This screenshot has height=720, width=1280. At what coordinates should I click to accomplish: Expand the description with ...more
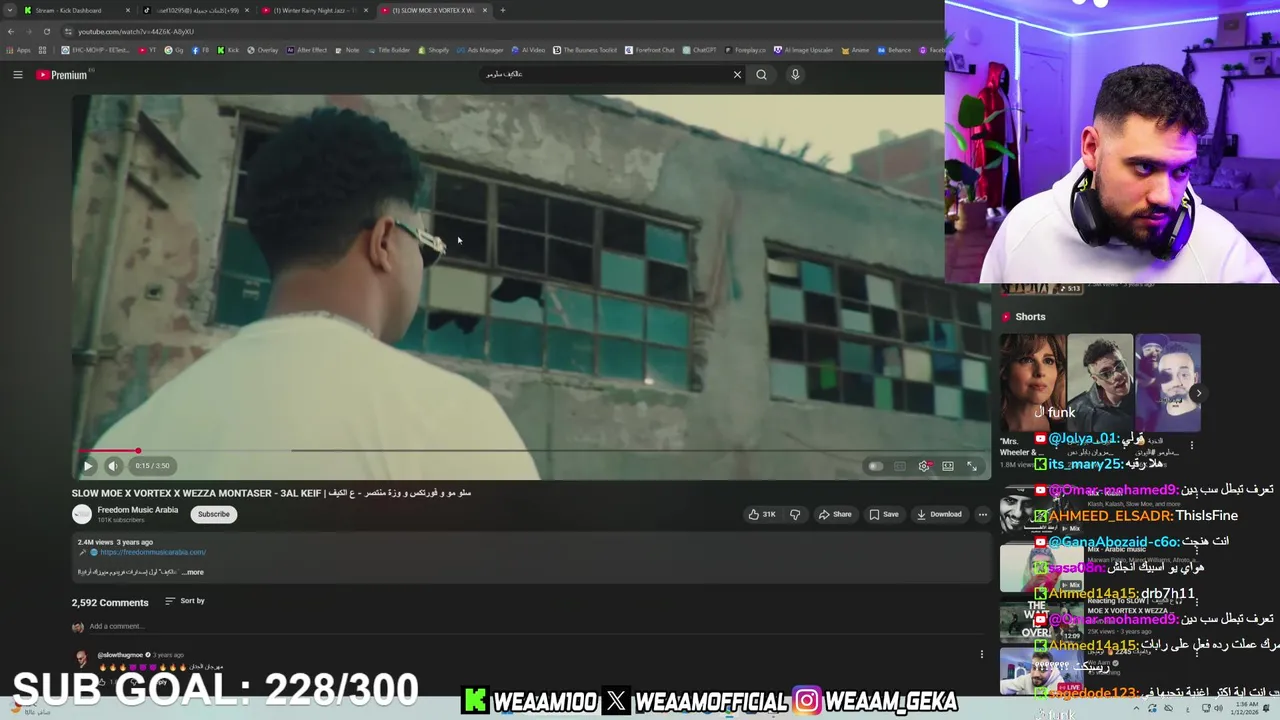click(193, 572)
